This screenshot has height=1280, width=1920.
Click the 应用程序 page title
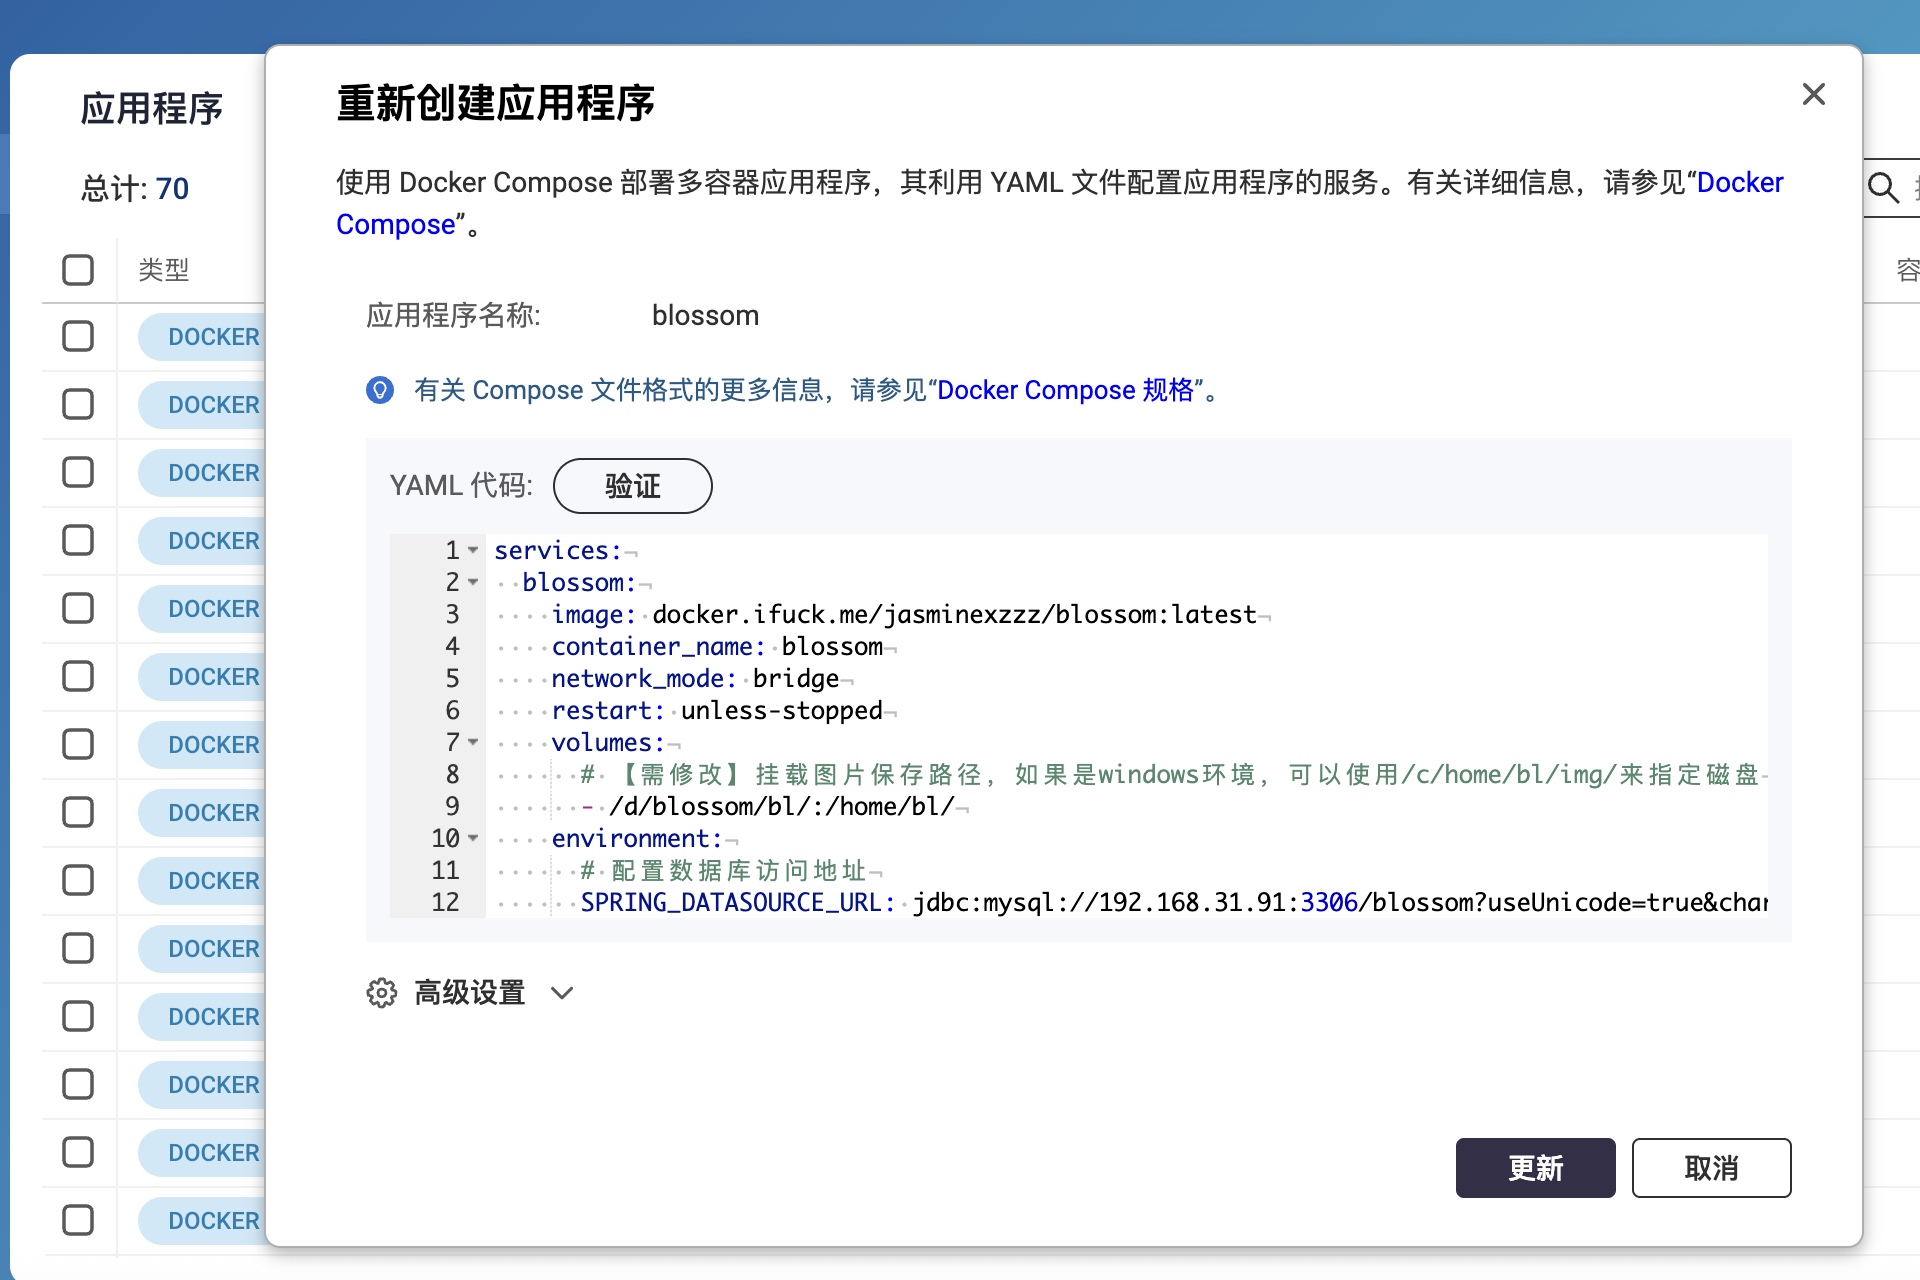(152, 108)
